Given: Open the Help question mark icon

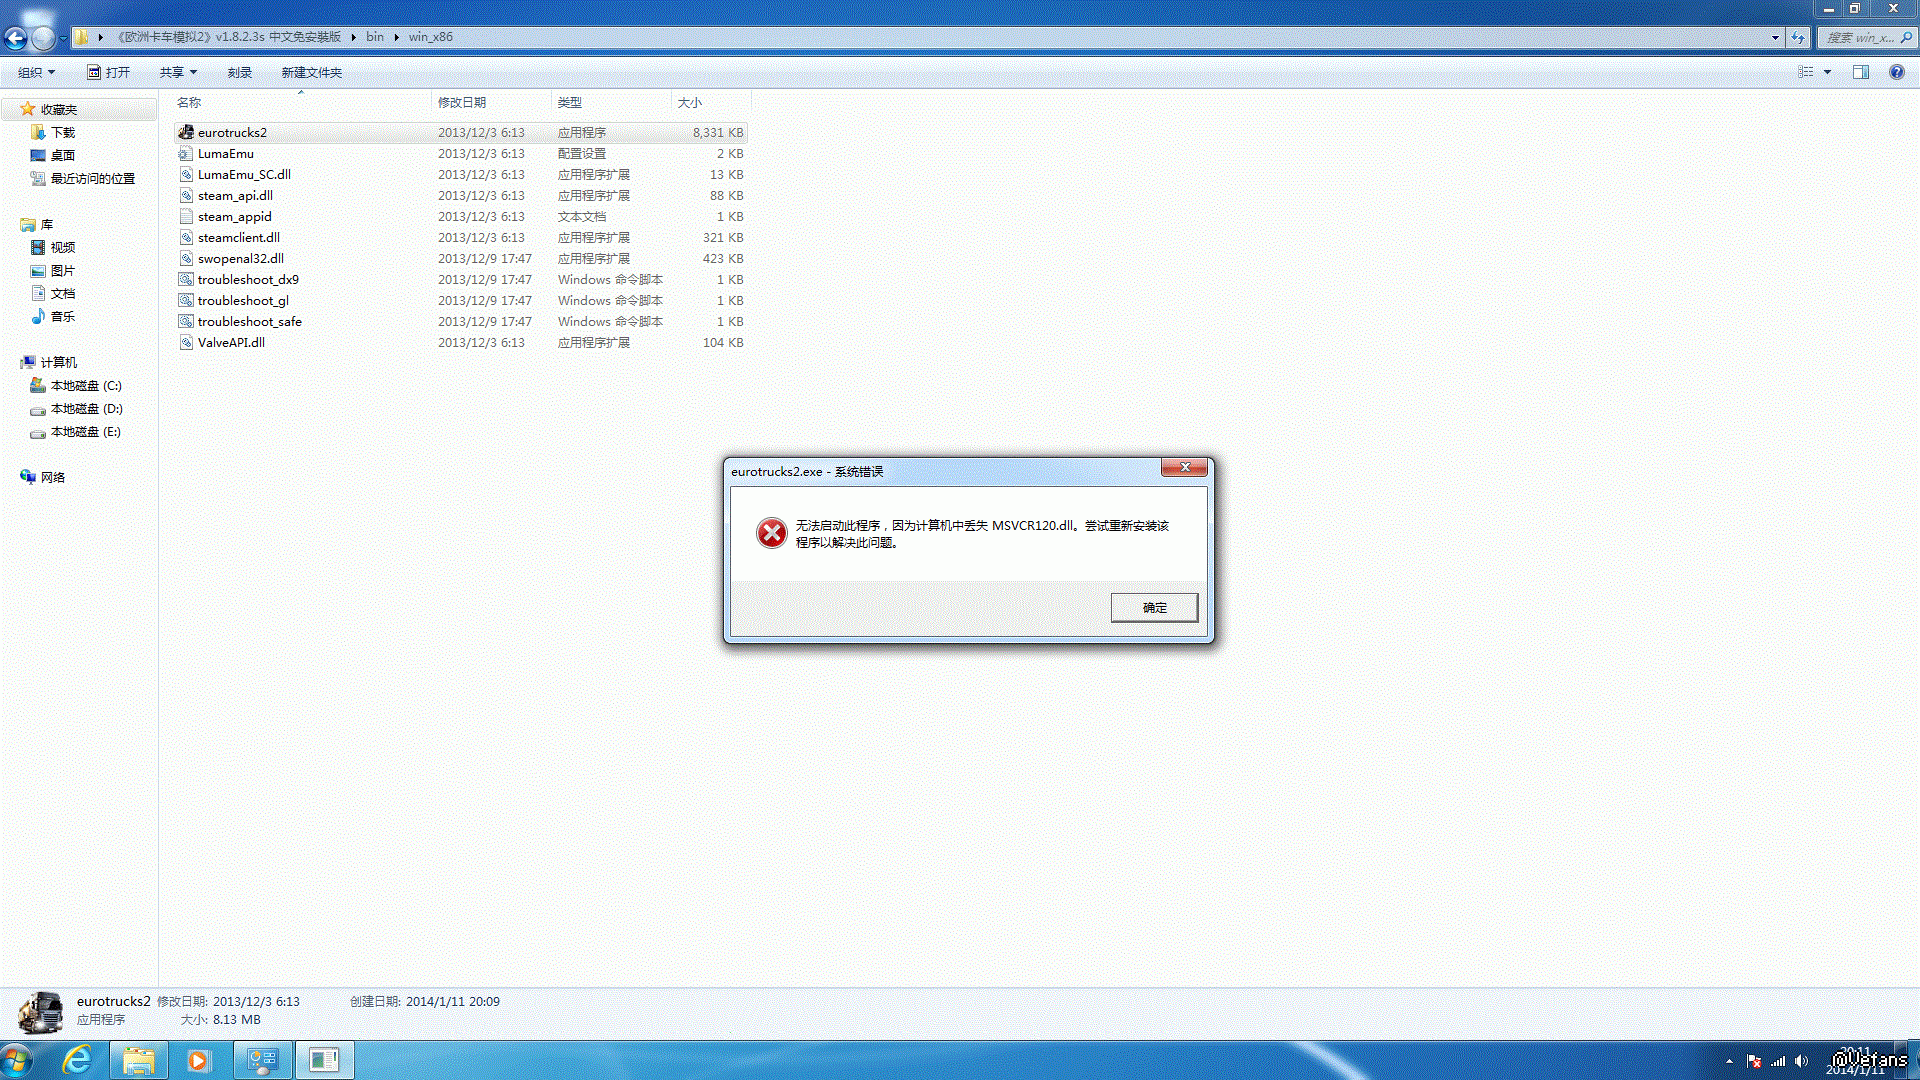Looking at the screenshot, I should [1896, 72].
